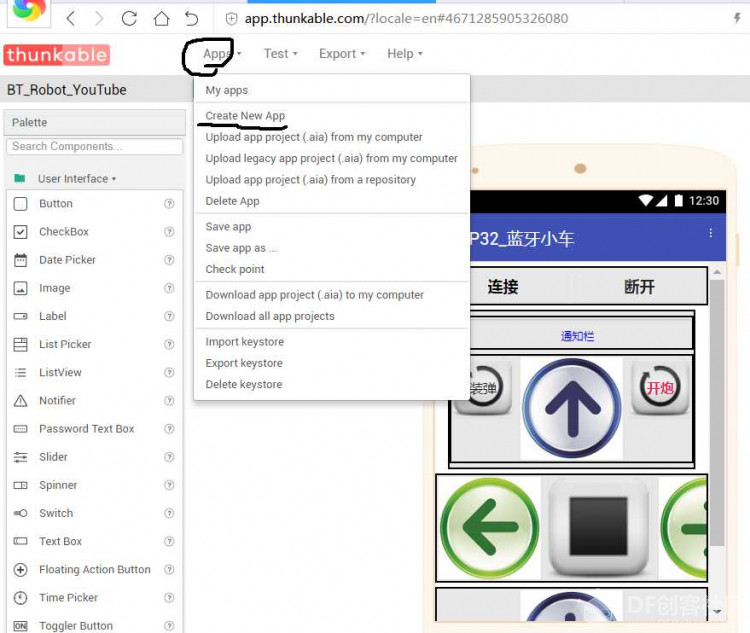750x633 pixels.
Task: Open help for Spinner component
Action: click(x=169, y=485)
